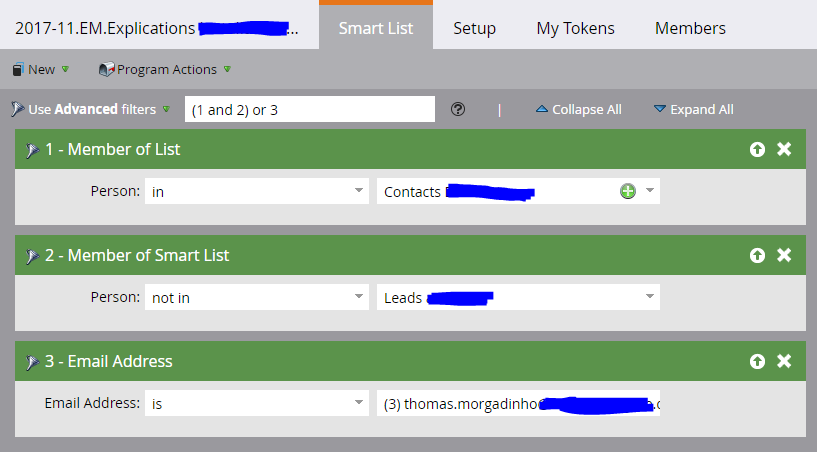The width and height of the screenshot is (817, 452).
Task: Remove the Email Address filter
Action: tap(784, 361)
